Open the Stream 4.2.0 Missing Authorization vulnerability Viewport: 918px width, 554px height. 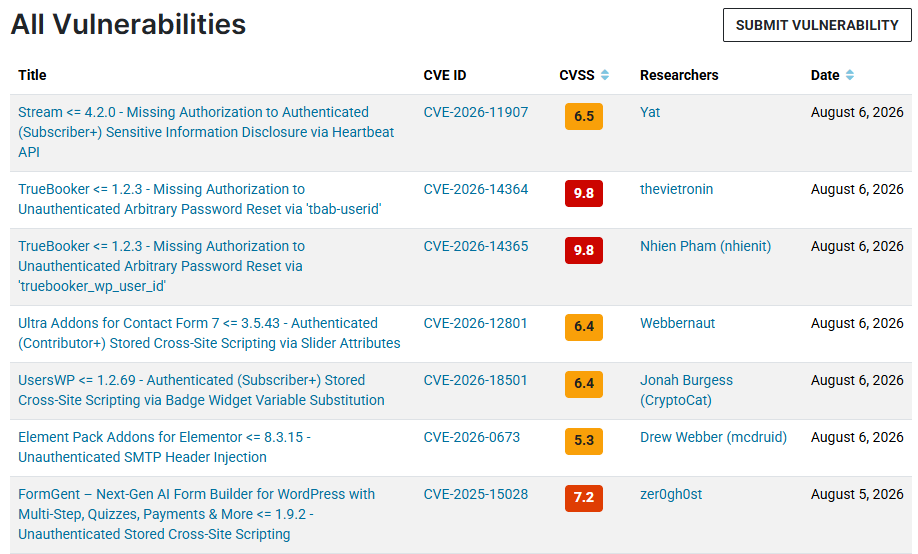click(206, 132)
